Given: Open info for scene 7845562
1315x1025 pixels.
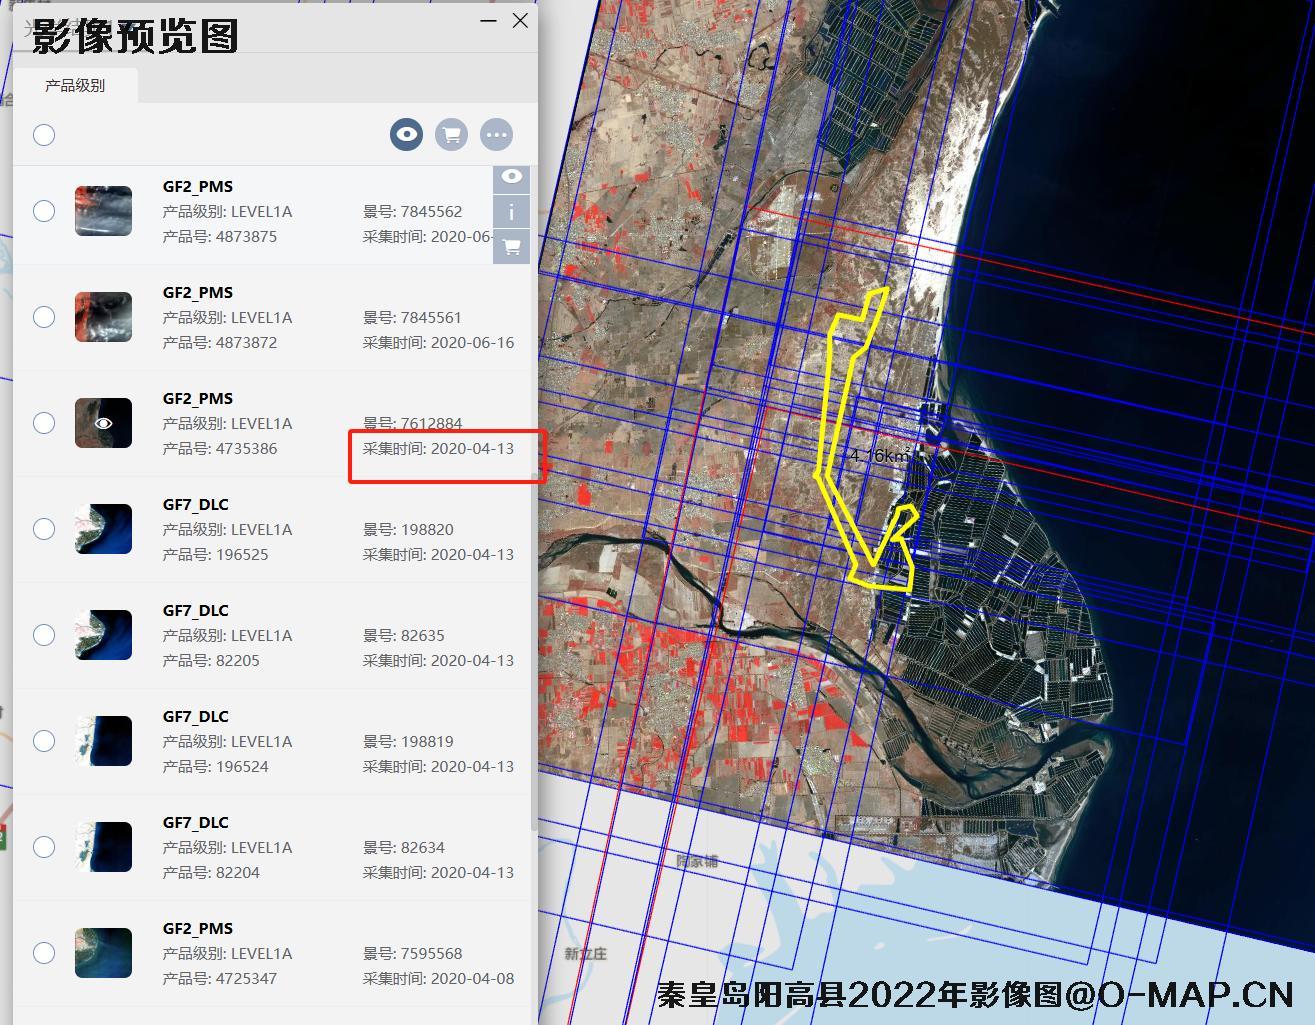Looking at the screenshot, I should click(511, 212).
